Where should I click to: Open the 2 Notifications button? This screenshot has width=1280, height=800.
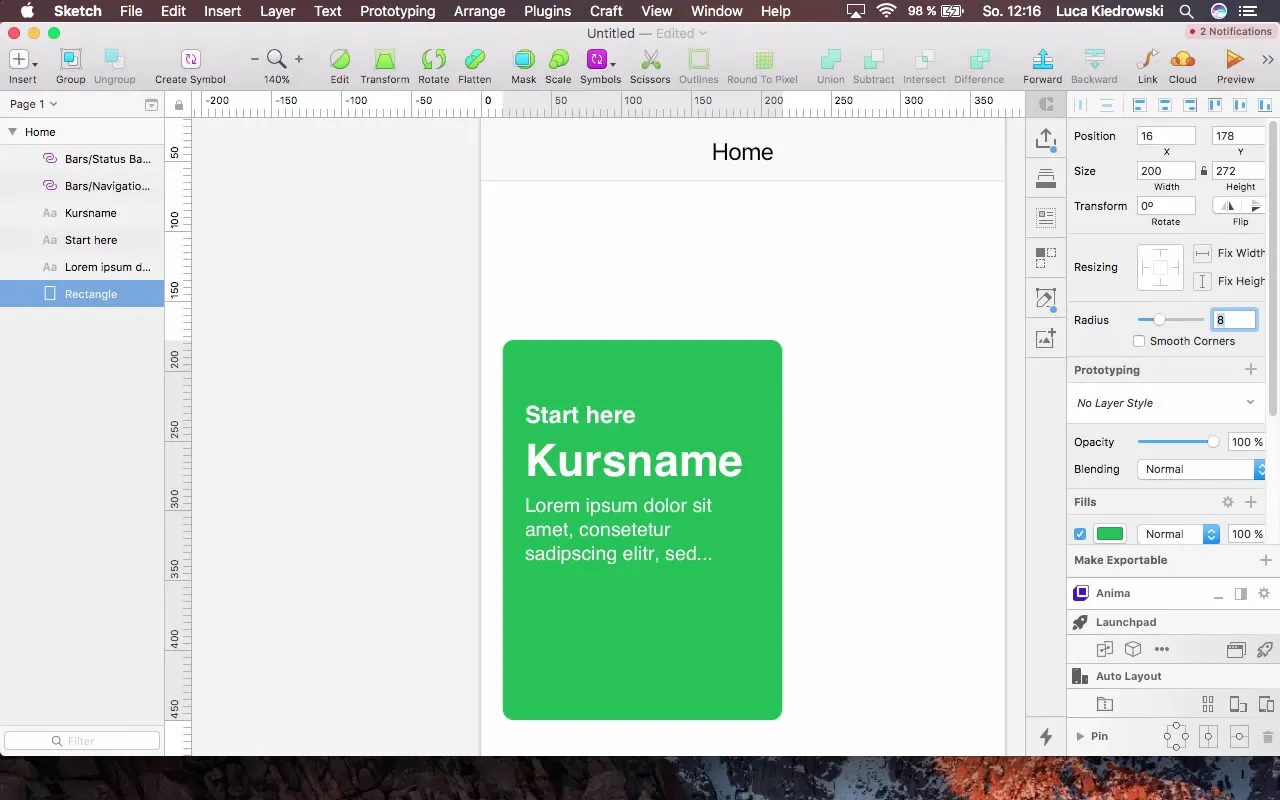[x=1230, y=32]
